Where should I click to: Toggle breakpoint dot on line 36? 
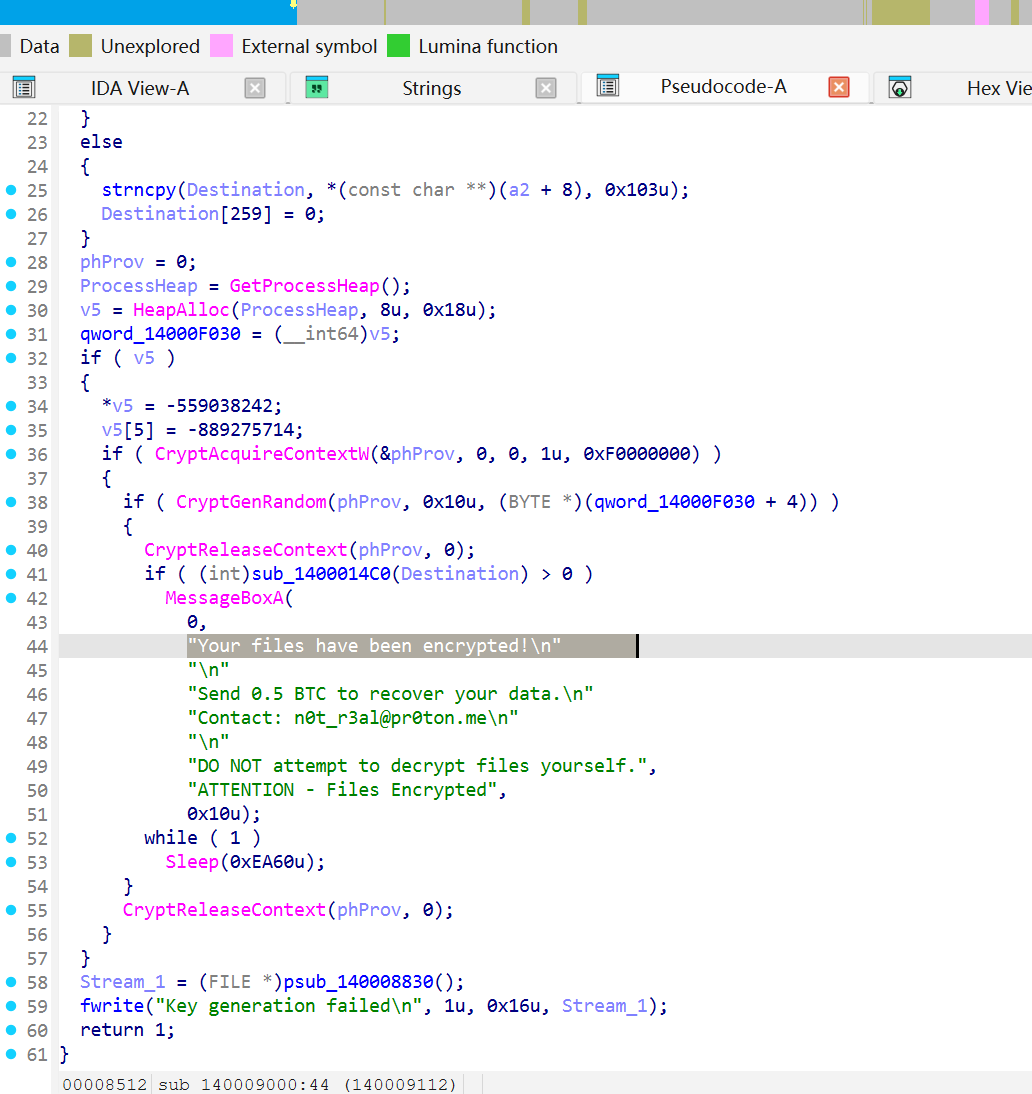(11, 454)
